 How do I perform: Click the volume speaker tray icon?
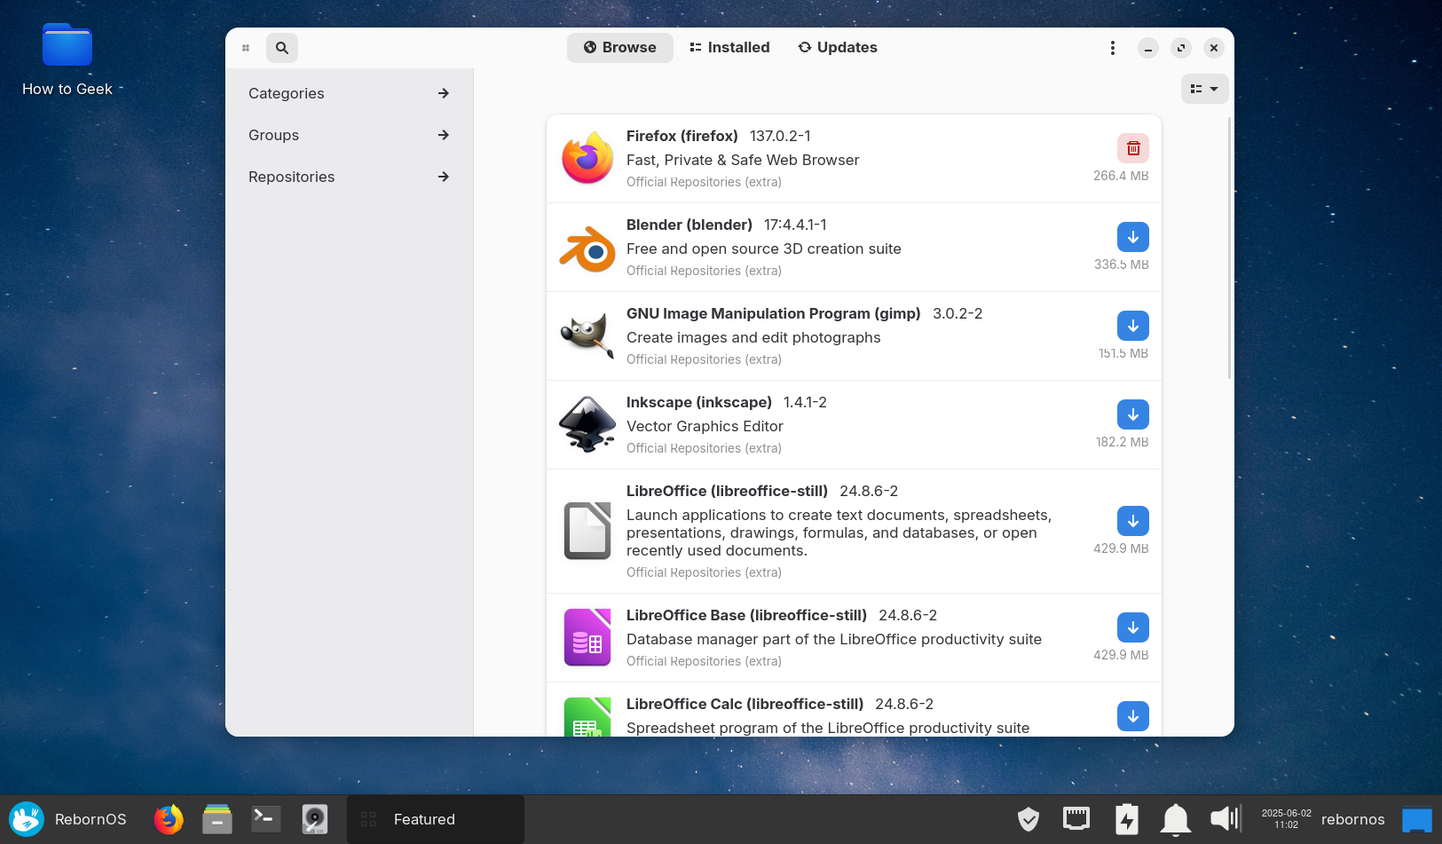pyautogui.click(x=1225, y=819)
